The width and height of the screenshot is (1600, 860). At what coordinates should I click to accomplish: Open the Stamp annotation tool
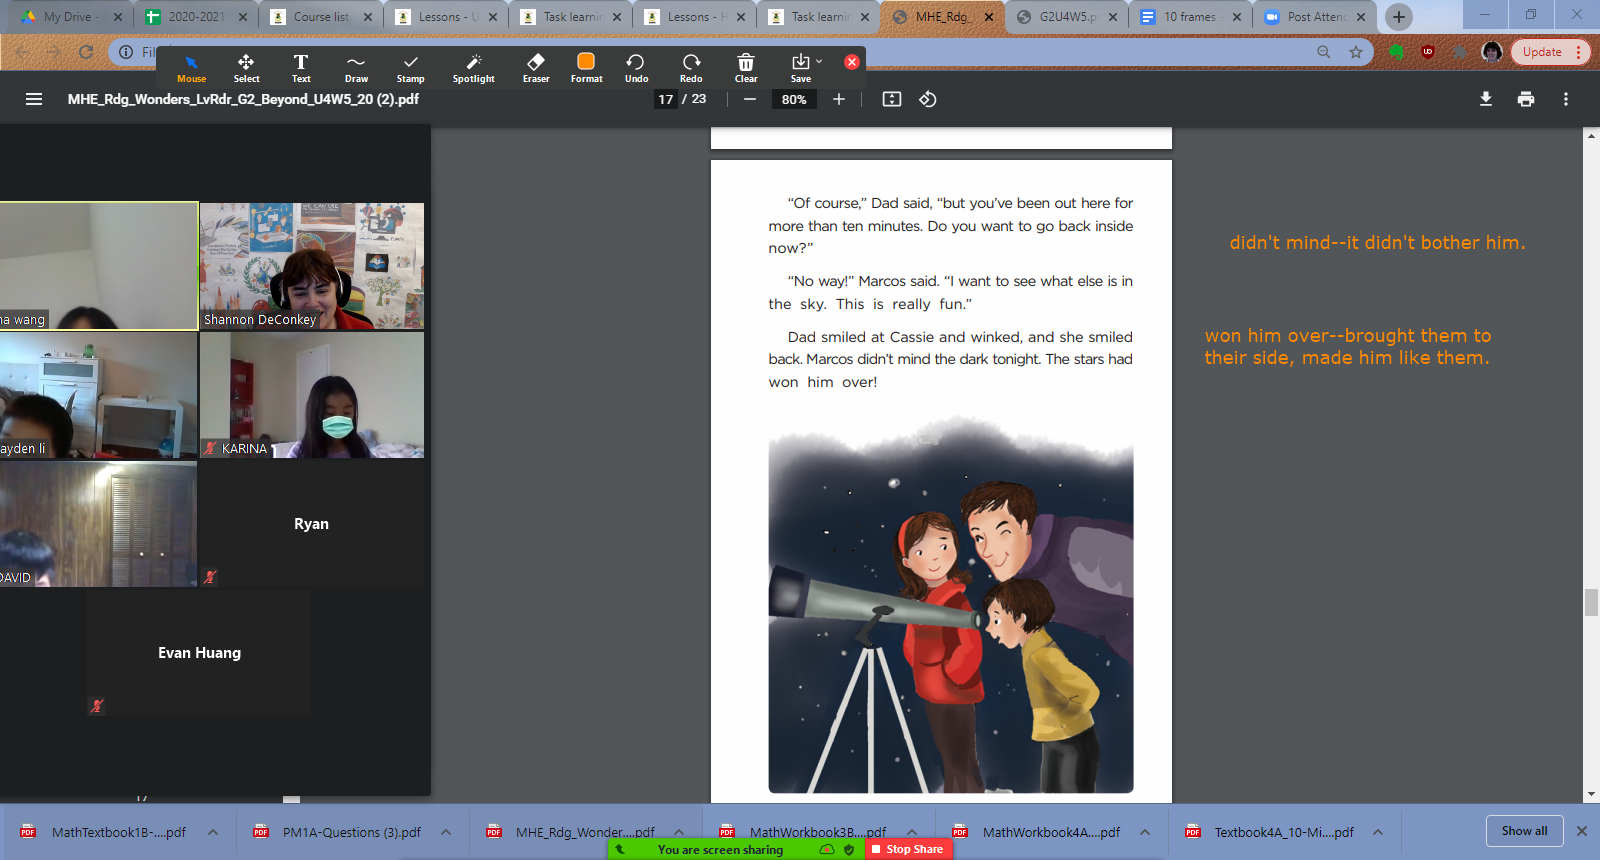tap(410, 68)
